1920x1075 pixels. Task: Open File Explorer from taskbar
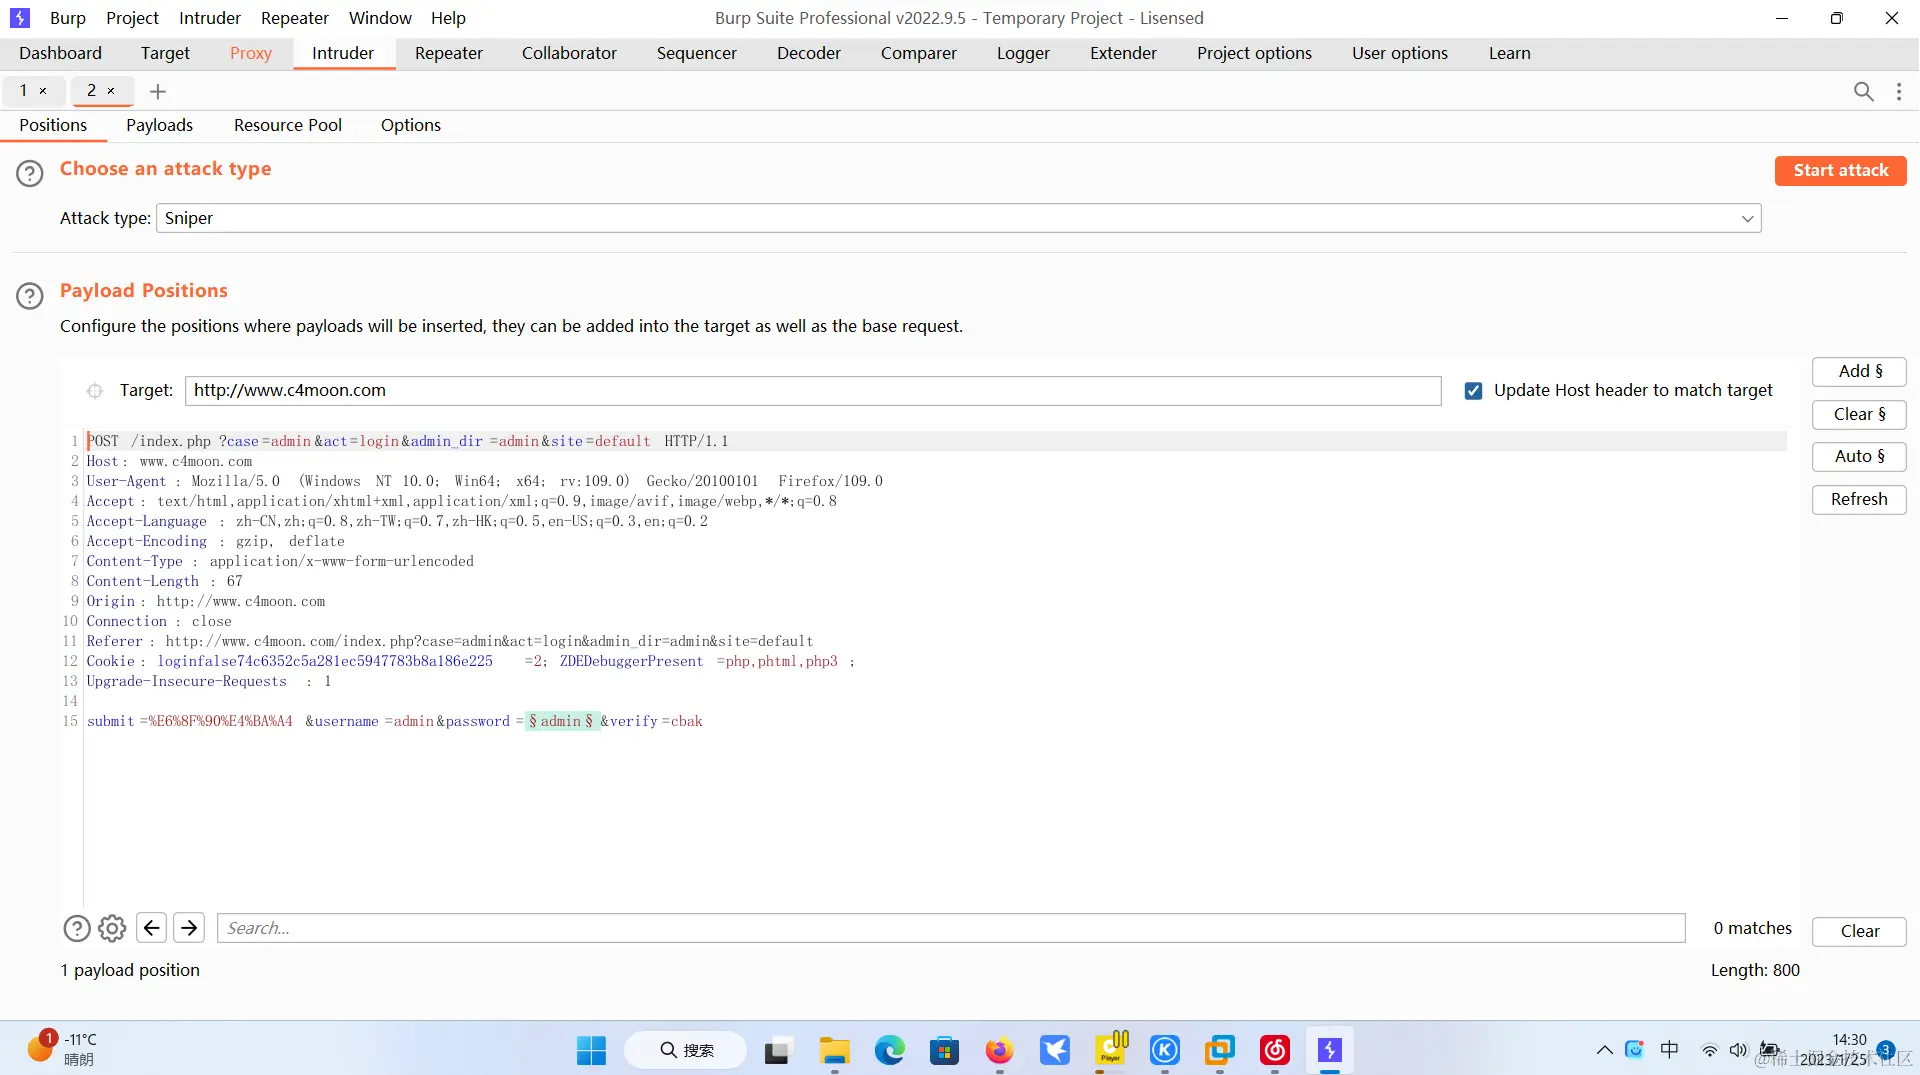pos(834,1050)
